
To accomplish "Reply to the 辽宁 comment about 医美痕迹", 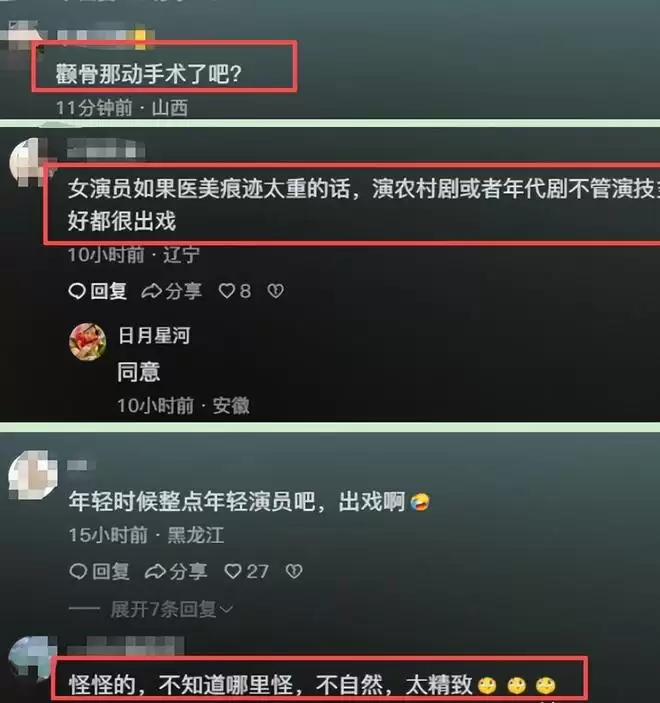I will tap(98, 291).
